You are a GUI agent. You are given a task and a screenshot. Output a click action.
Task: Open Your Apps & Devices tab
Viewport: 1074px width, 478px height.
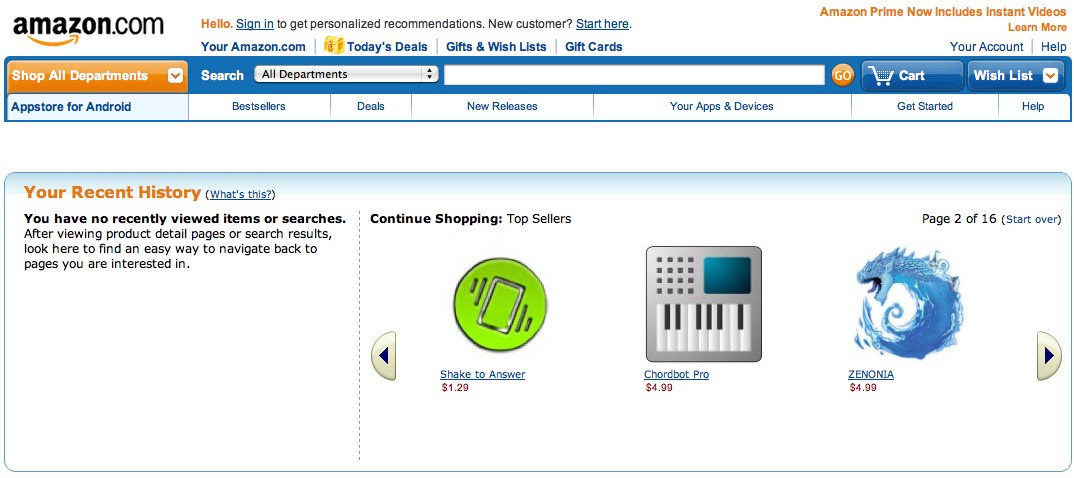point(721,106)
